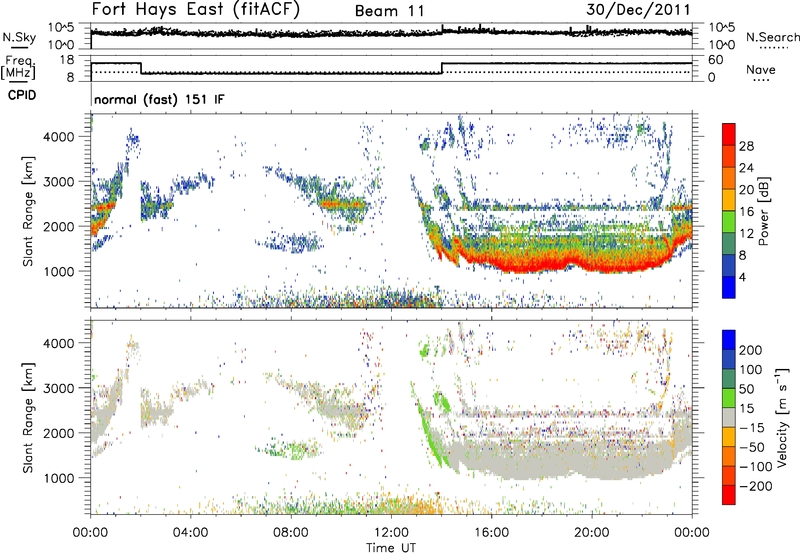Click the 'N.Search' legend label

(772, 37)
